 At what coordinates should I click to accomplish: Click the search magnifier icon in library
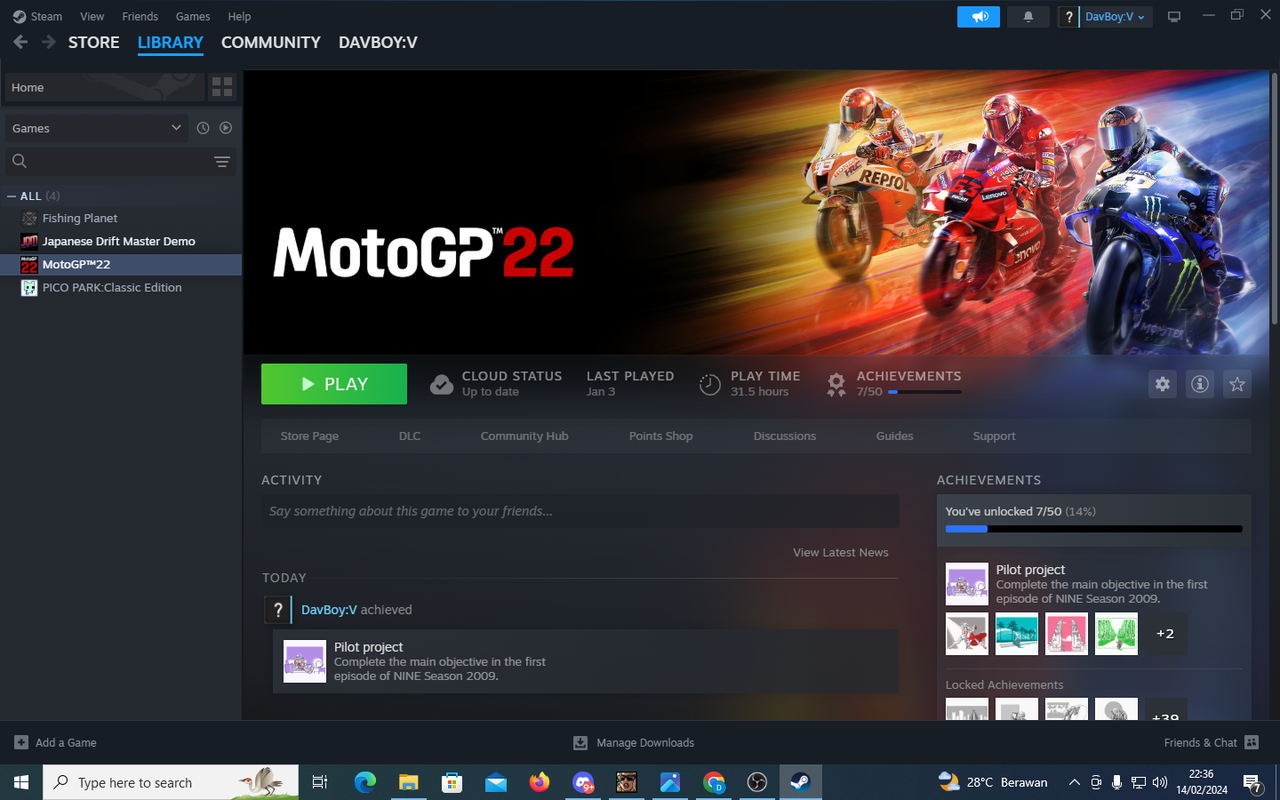coord(19,161)
